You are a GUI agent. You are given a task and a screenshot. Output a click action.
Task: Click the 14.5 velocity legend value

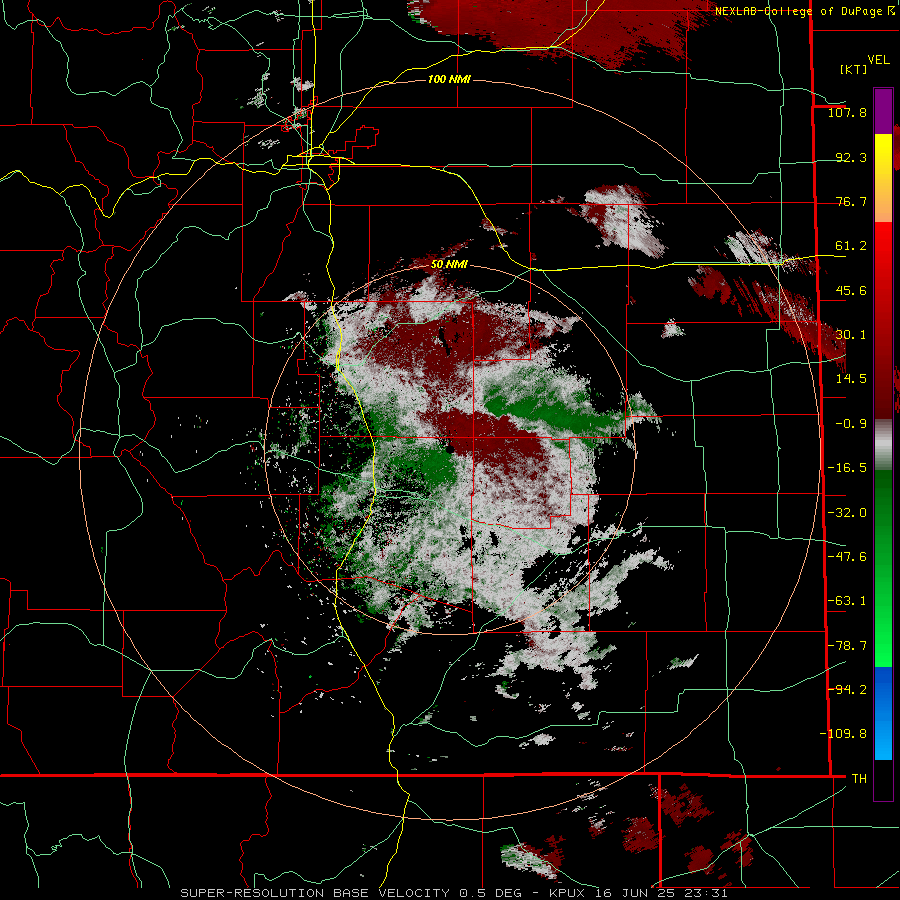(851, 379)
